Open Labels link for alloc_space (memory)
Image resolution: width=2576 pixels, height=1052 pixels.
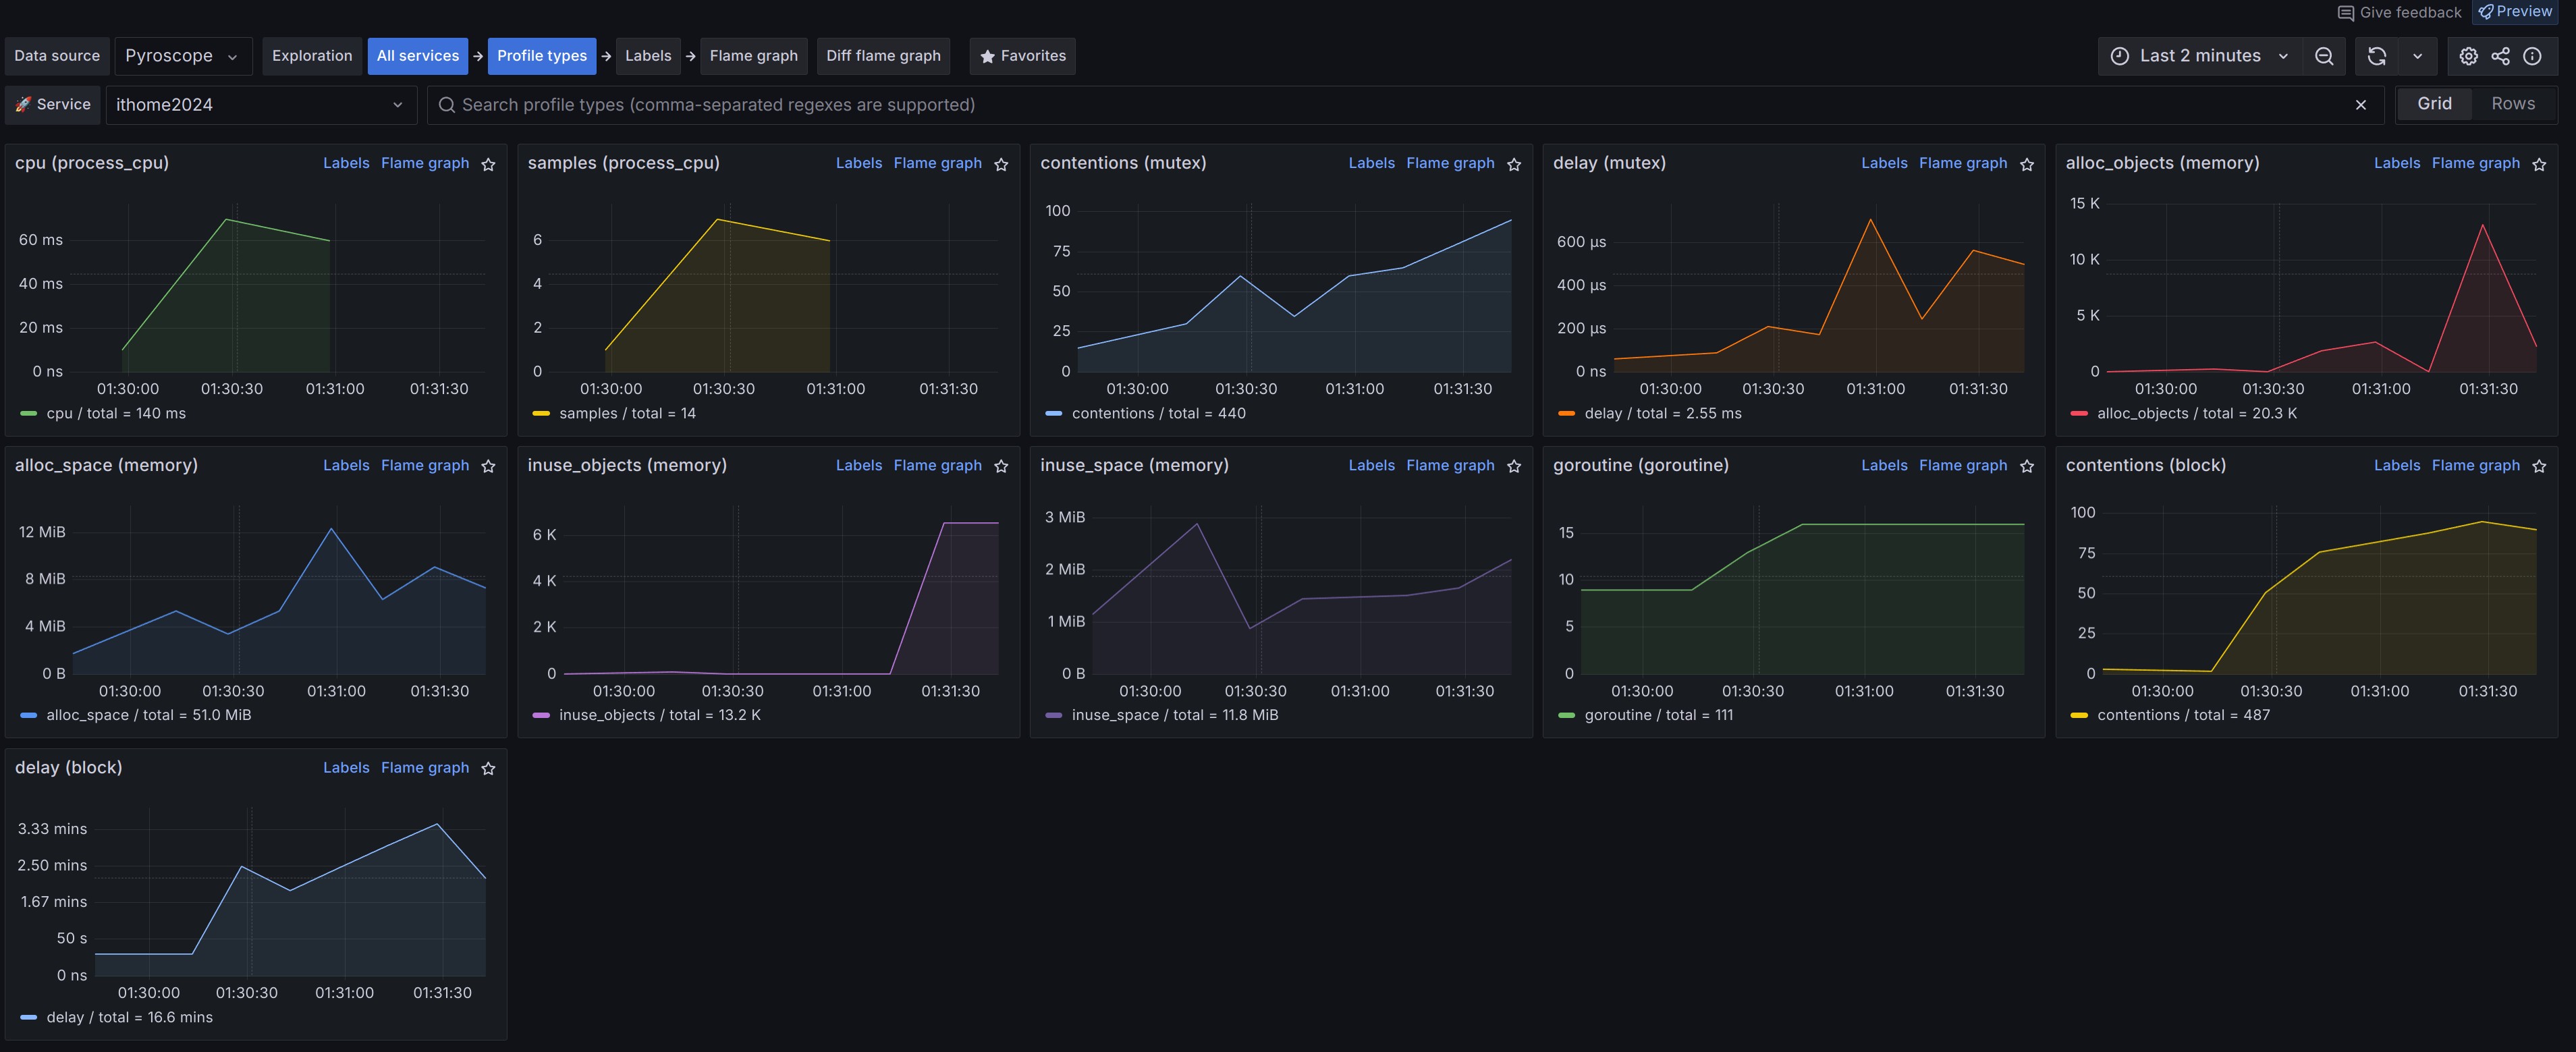[x=346, y=465]
